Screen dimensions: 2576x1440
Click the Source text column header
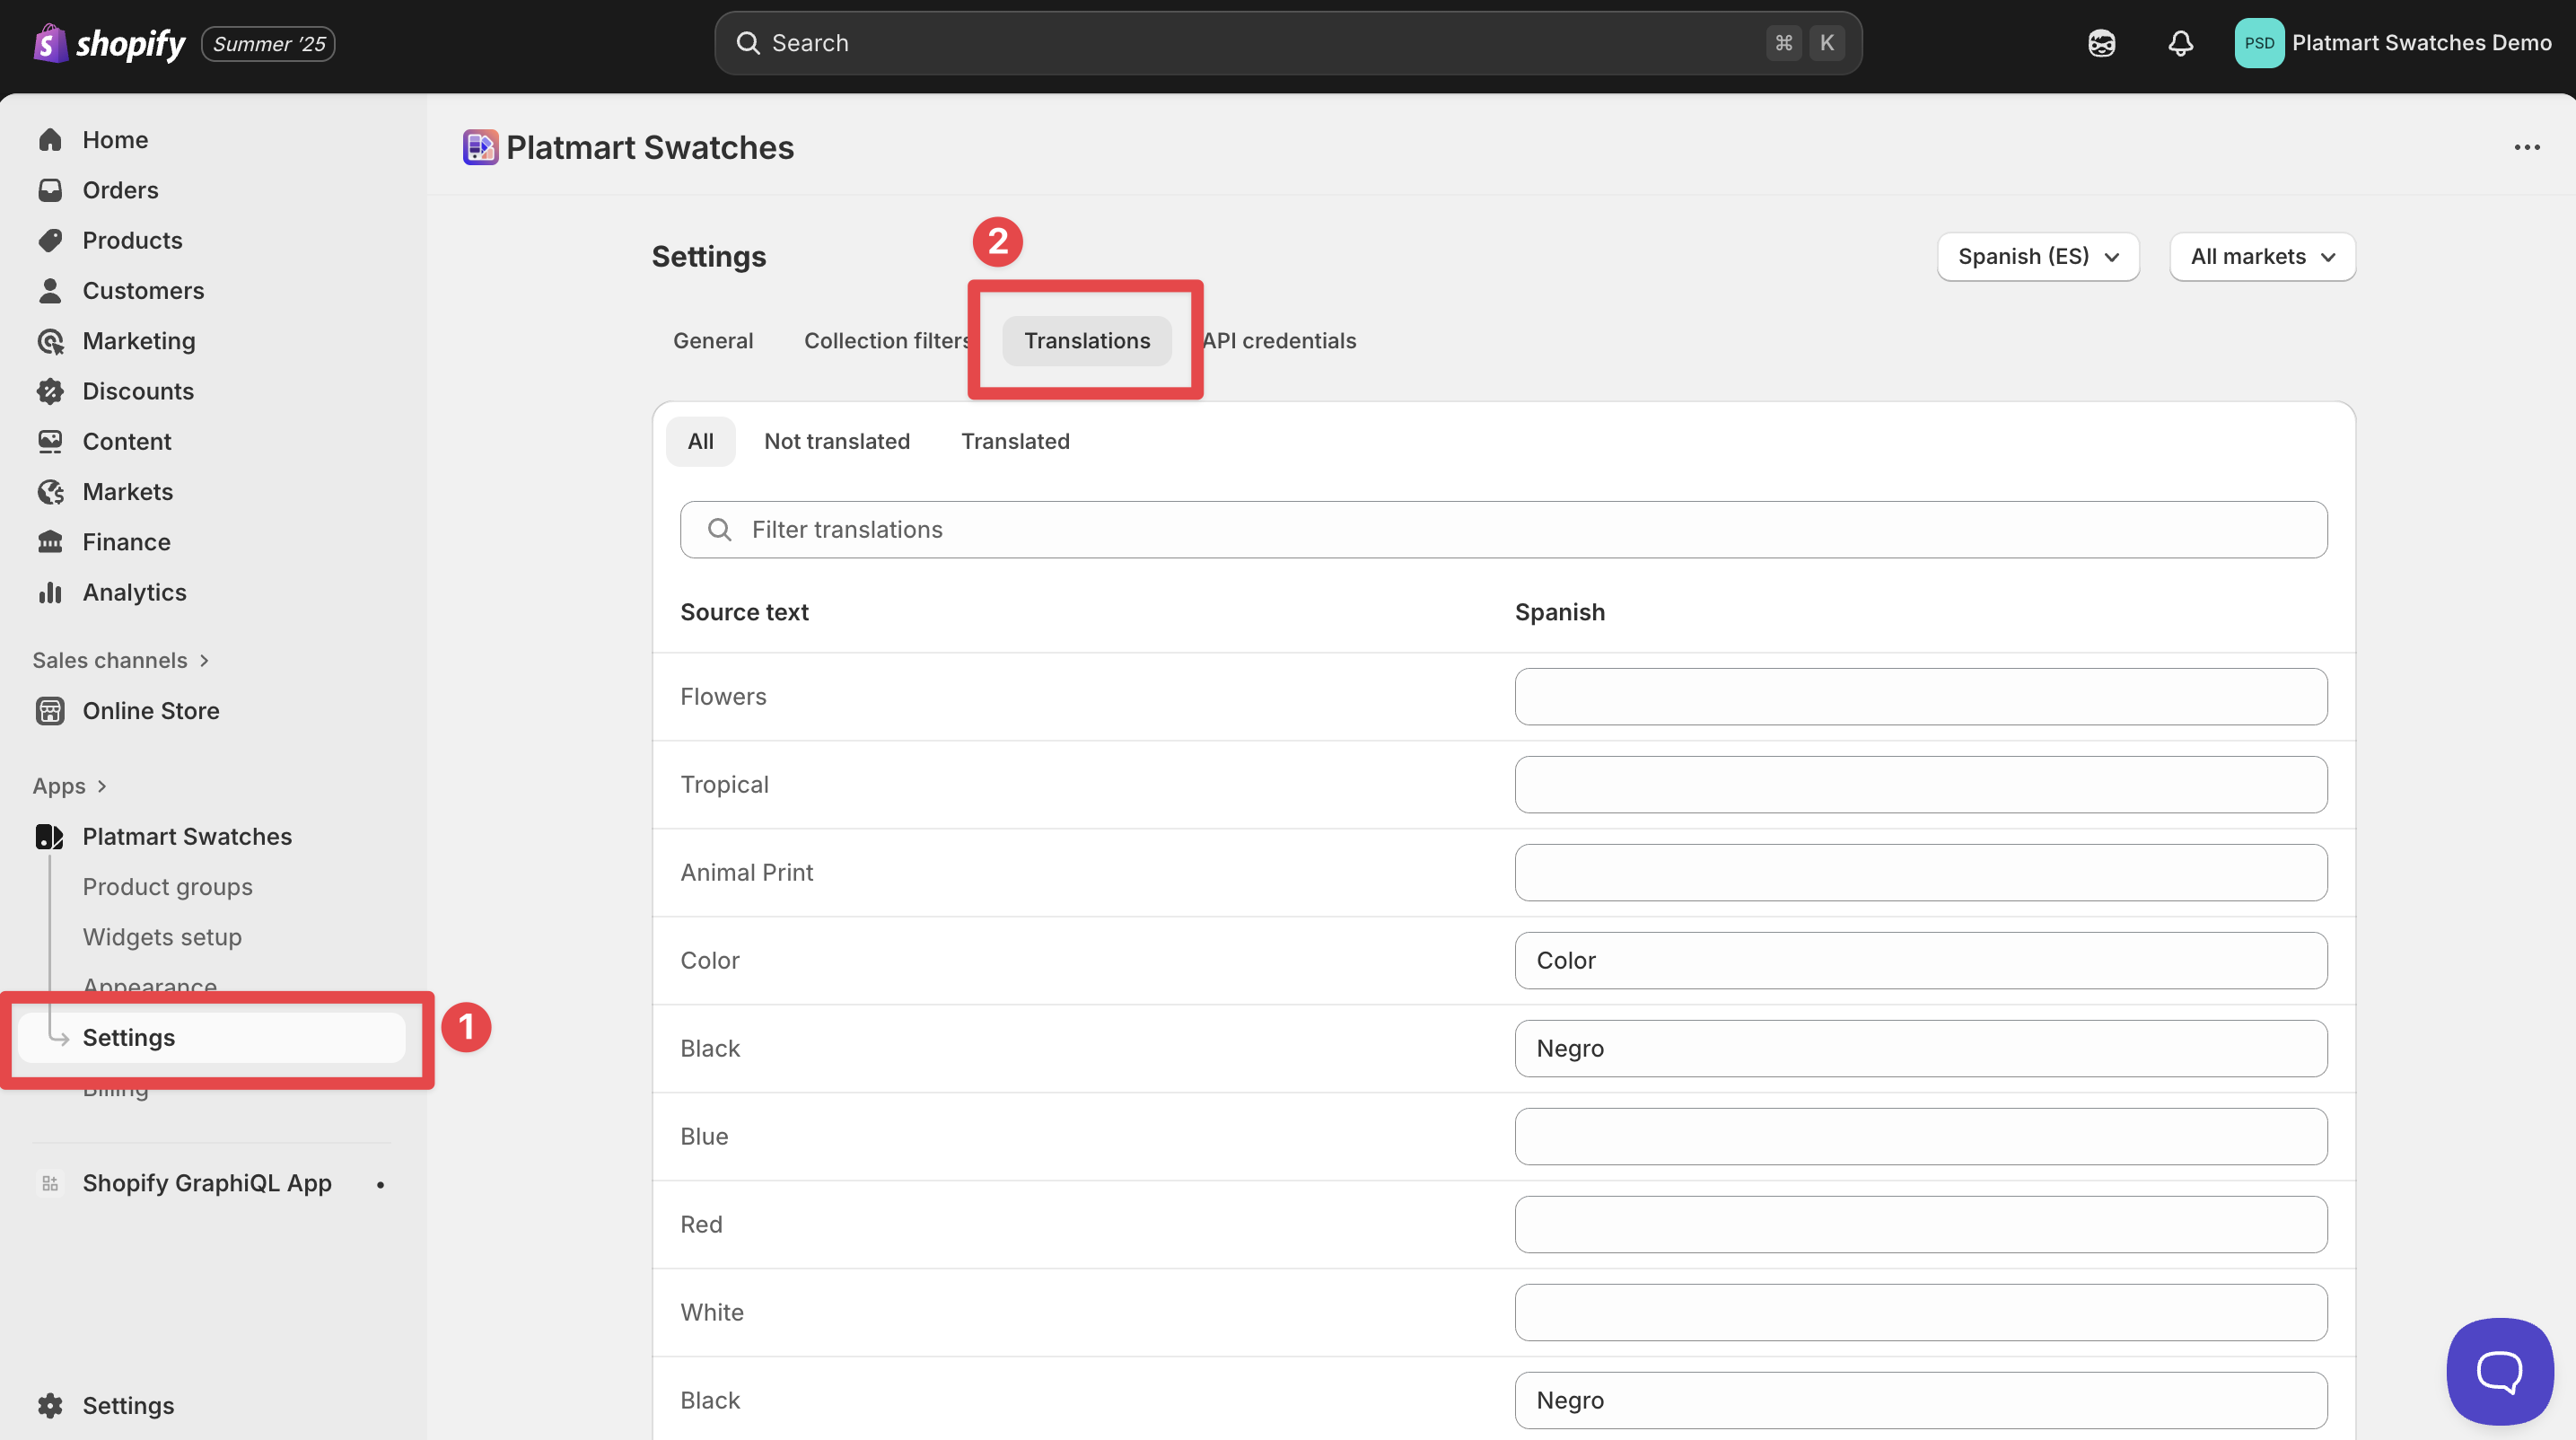pyautogui.click(x=744, y=613)
